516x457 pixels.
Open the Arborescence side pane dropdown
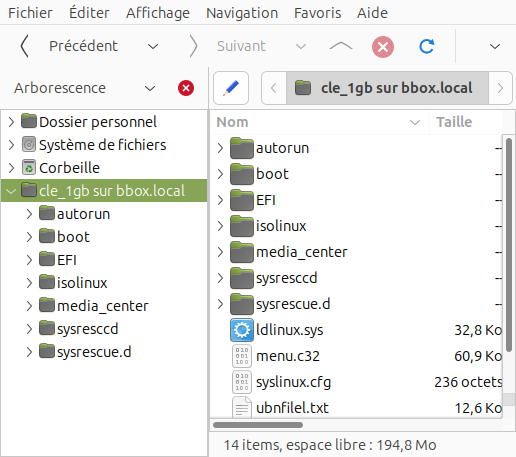pyautogui.click(x=150, y=89)
